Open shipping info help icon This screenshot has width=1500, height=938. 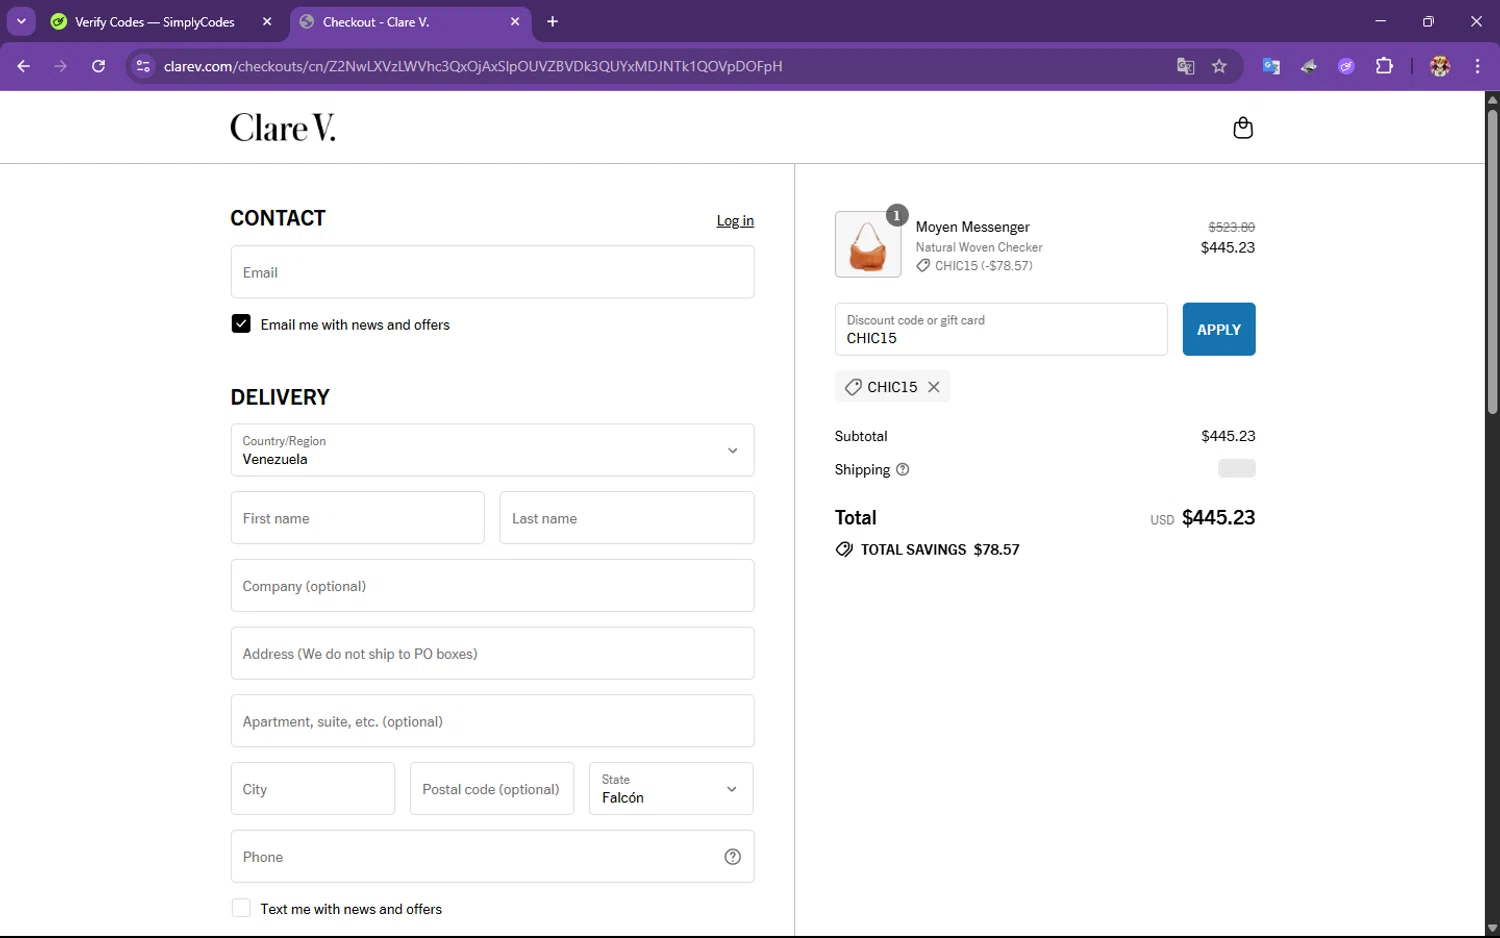coord(903,470)
